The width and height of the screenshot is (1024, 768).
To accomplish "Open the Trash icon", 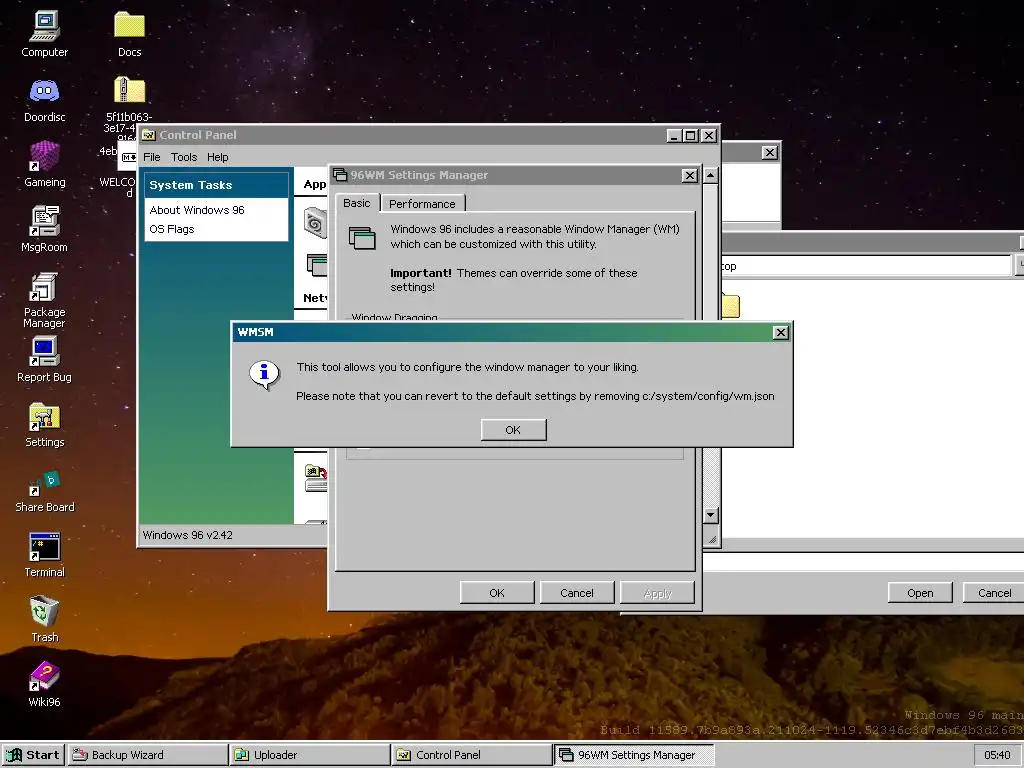I will 44,611.
